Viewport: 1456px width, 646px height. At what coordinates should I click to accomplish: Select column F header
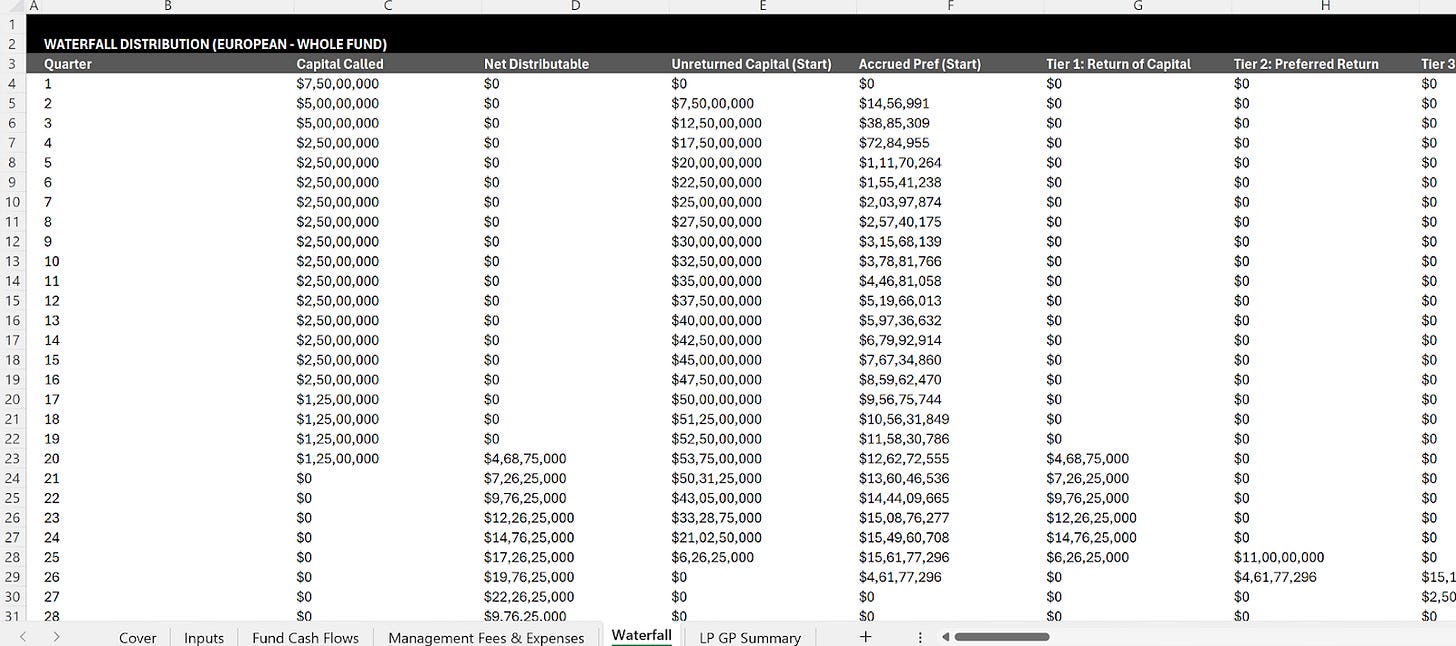(x=950, y=6)
